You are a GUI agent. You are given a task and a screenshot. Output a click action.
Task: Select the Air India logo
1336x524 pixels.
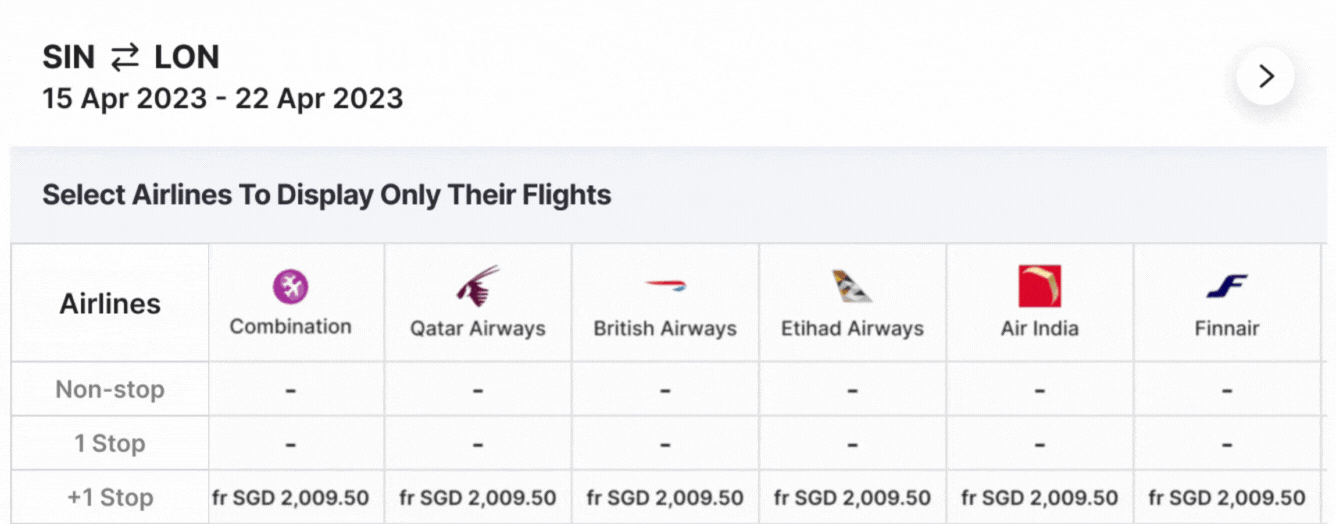coord(1039,286)
